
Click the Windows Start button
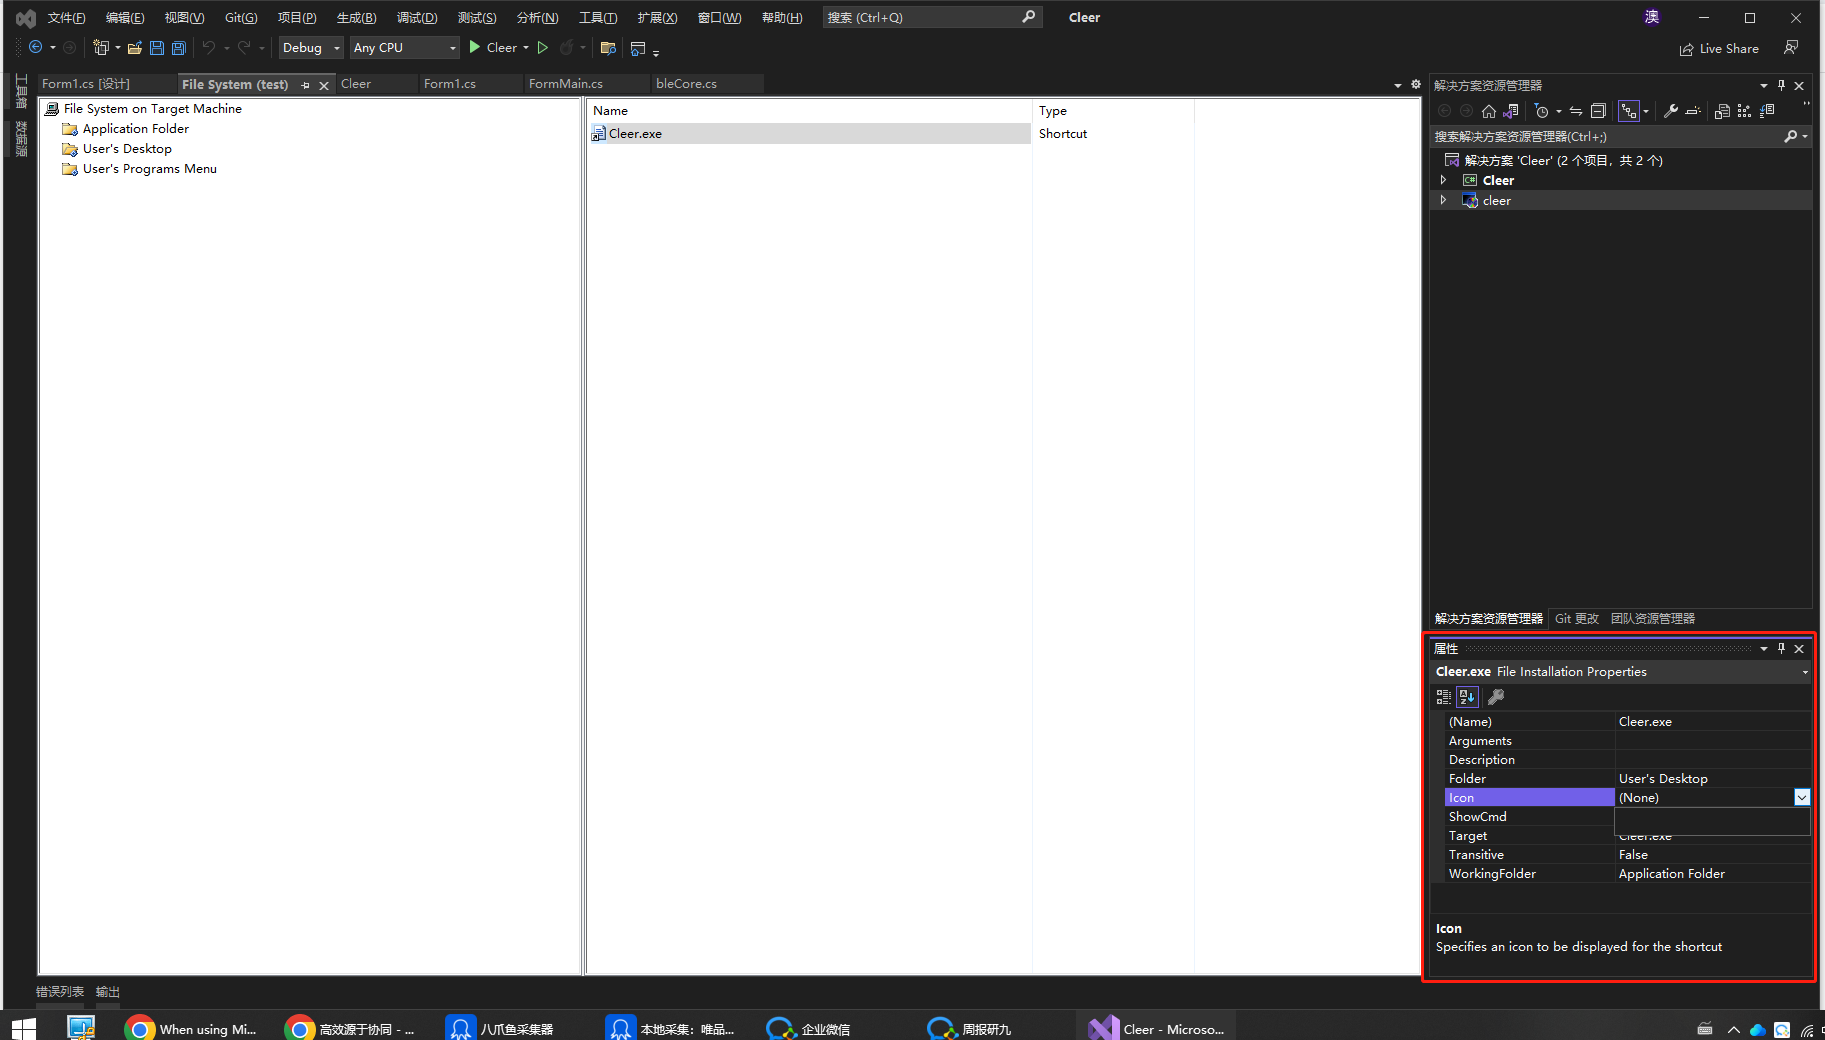23,1028
